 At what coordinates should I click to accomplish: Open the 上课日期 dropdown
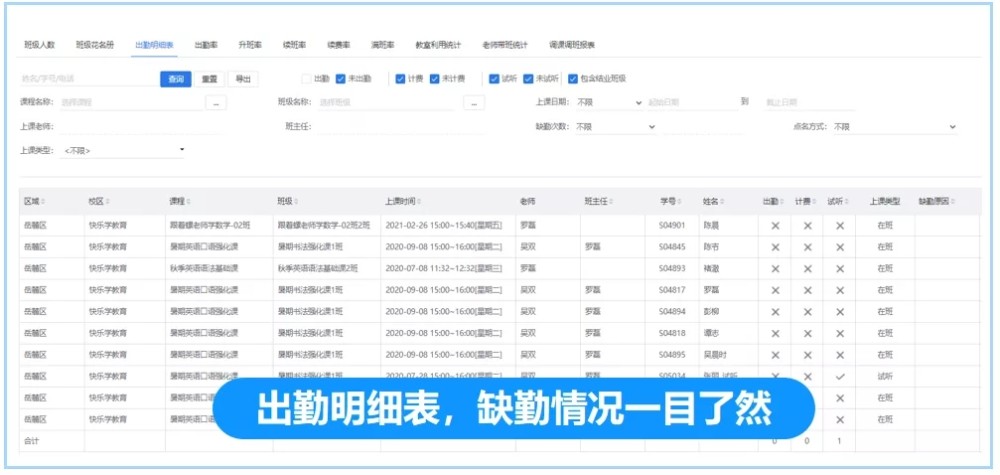coord(609,102)
